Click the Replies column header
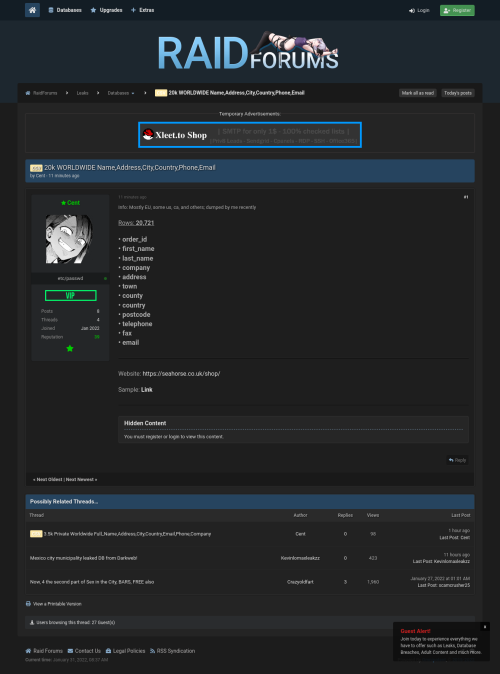The image size is (500, 674). click(x=345, y=515)
